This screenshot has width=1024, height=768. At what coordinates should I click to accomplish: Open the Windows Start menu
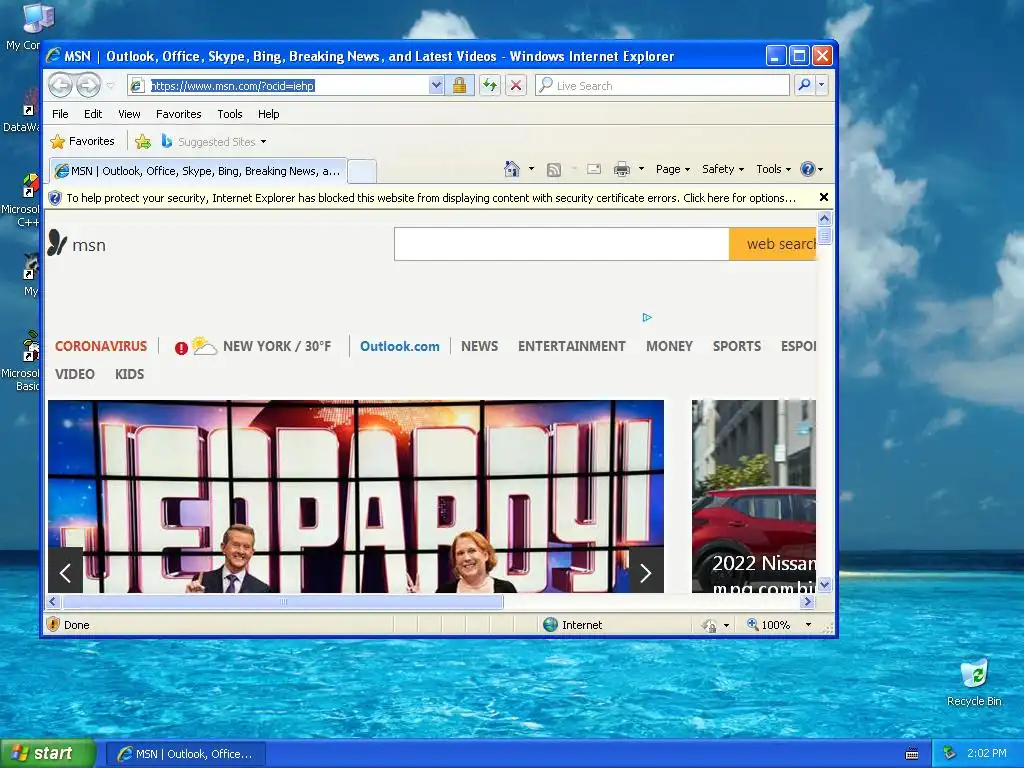coord(47,754)
